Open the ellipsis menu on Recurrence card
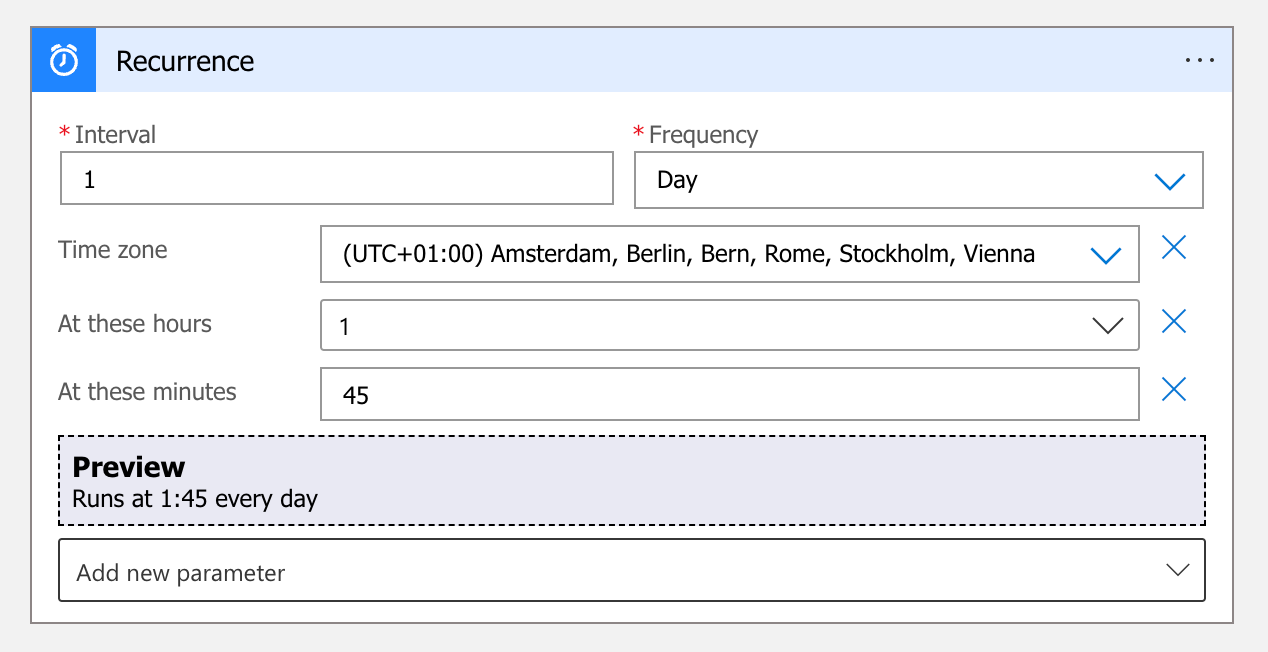Viewport: 1268px width, 652px height. click(x=1199, y=61)
